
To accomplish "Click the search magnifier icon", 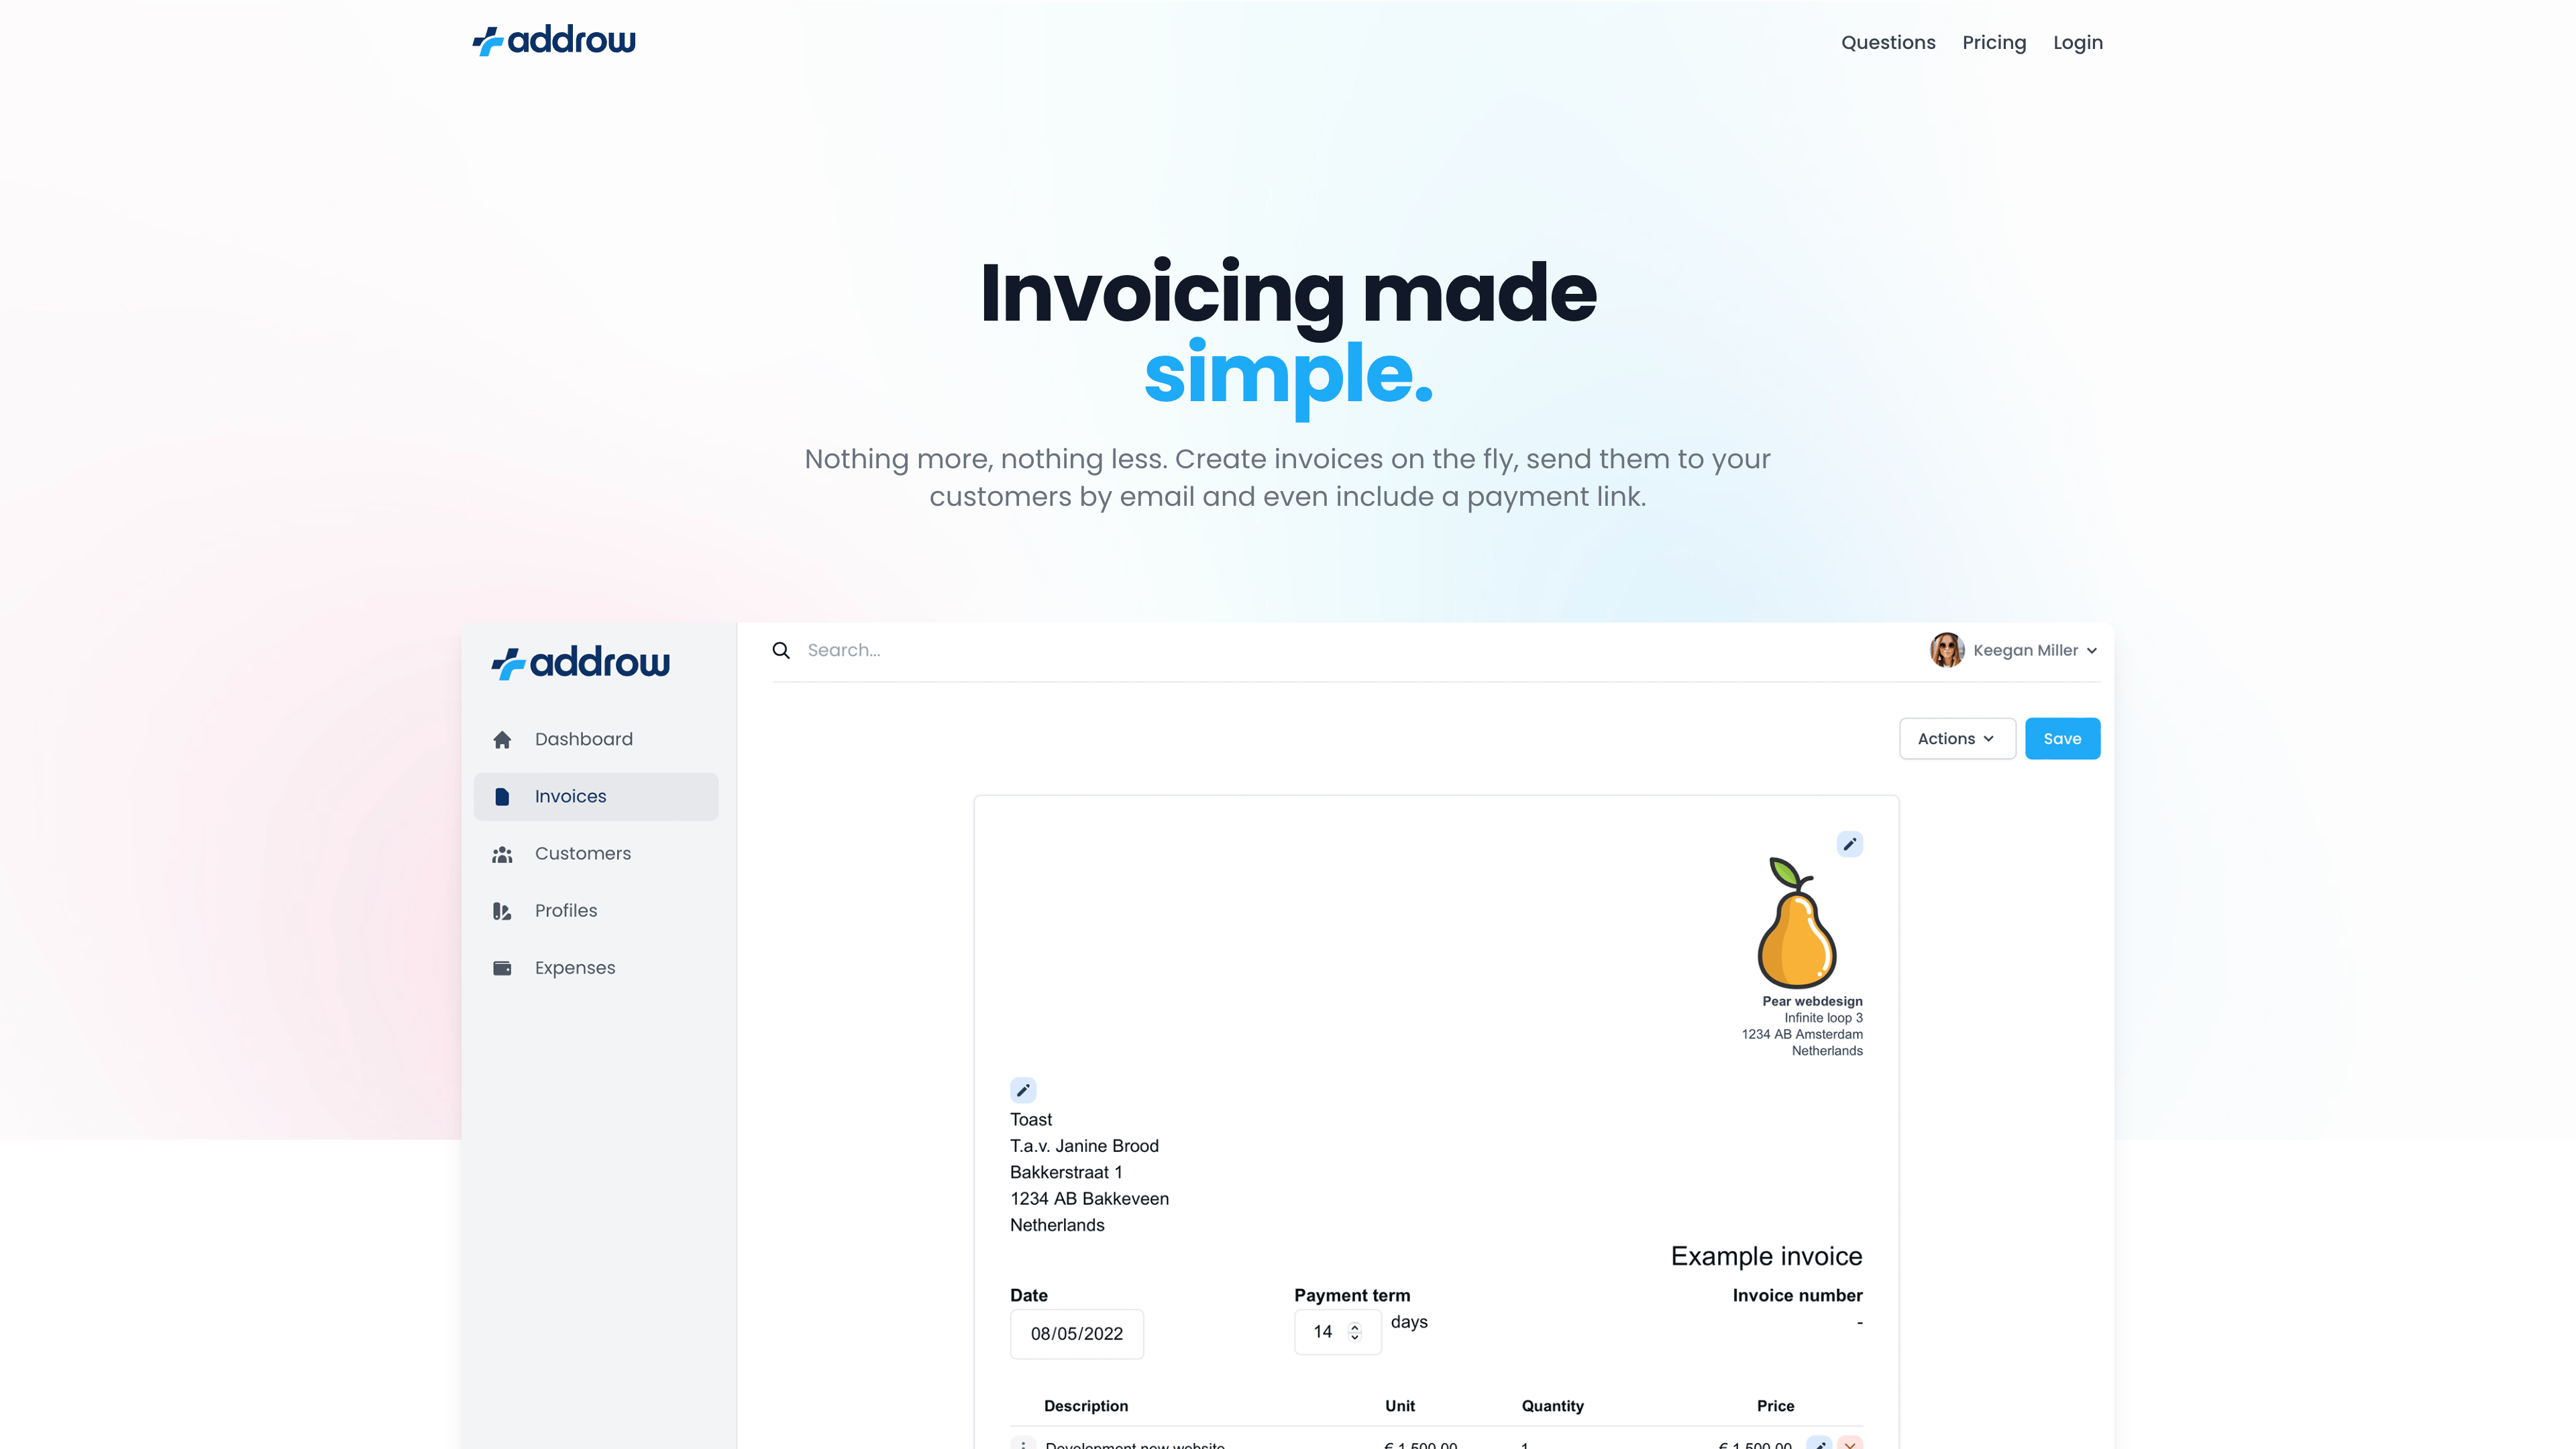I will [780, 649].
